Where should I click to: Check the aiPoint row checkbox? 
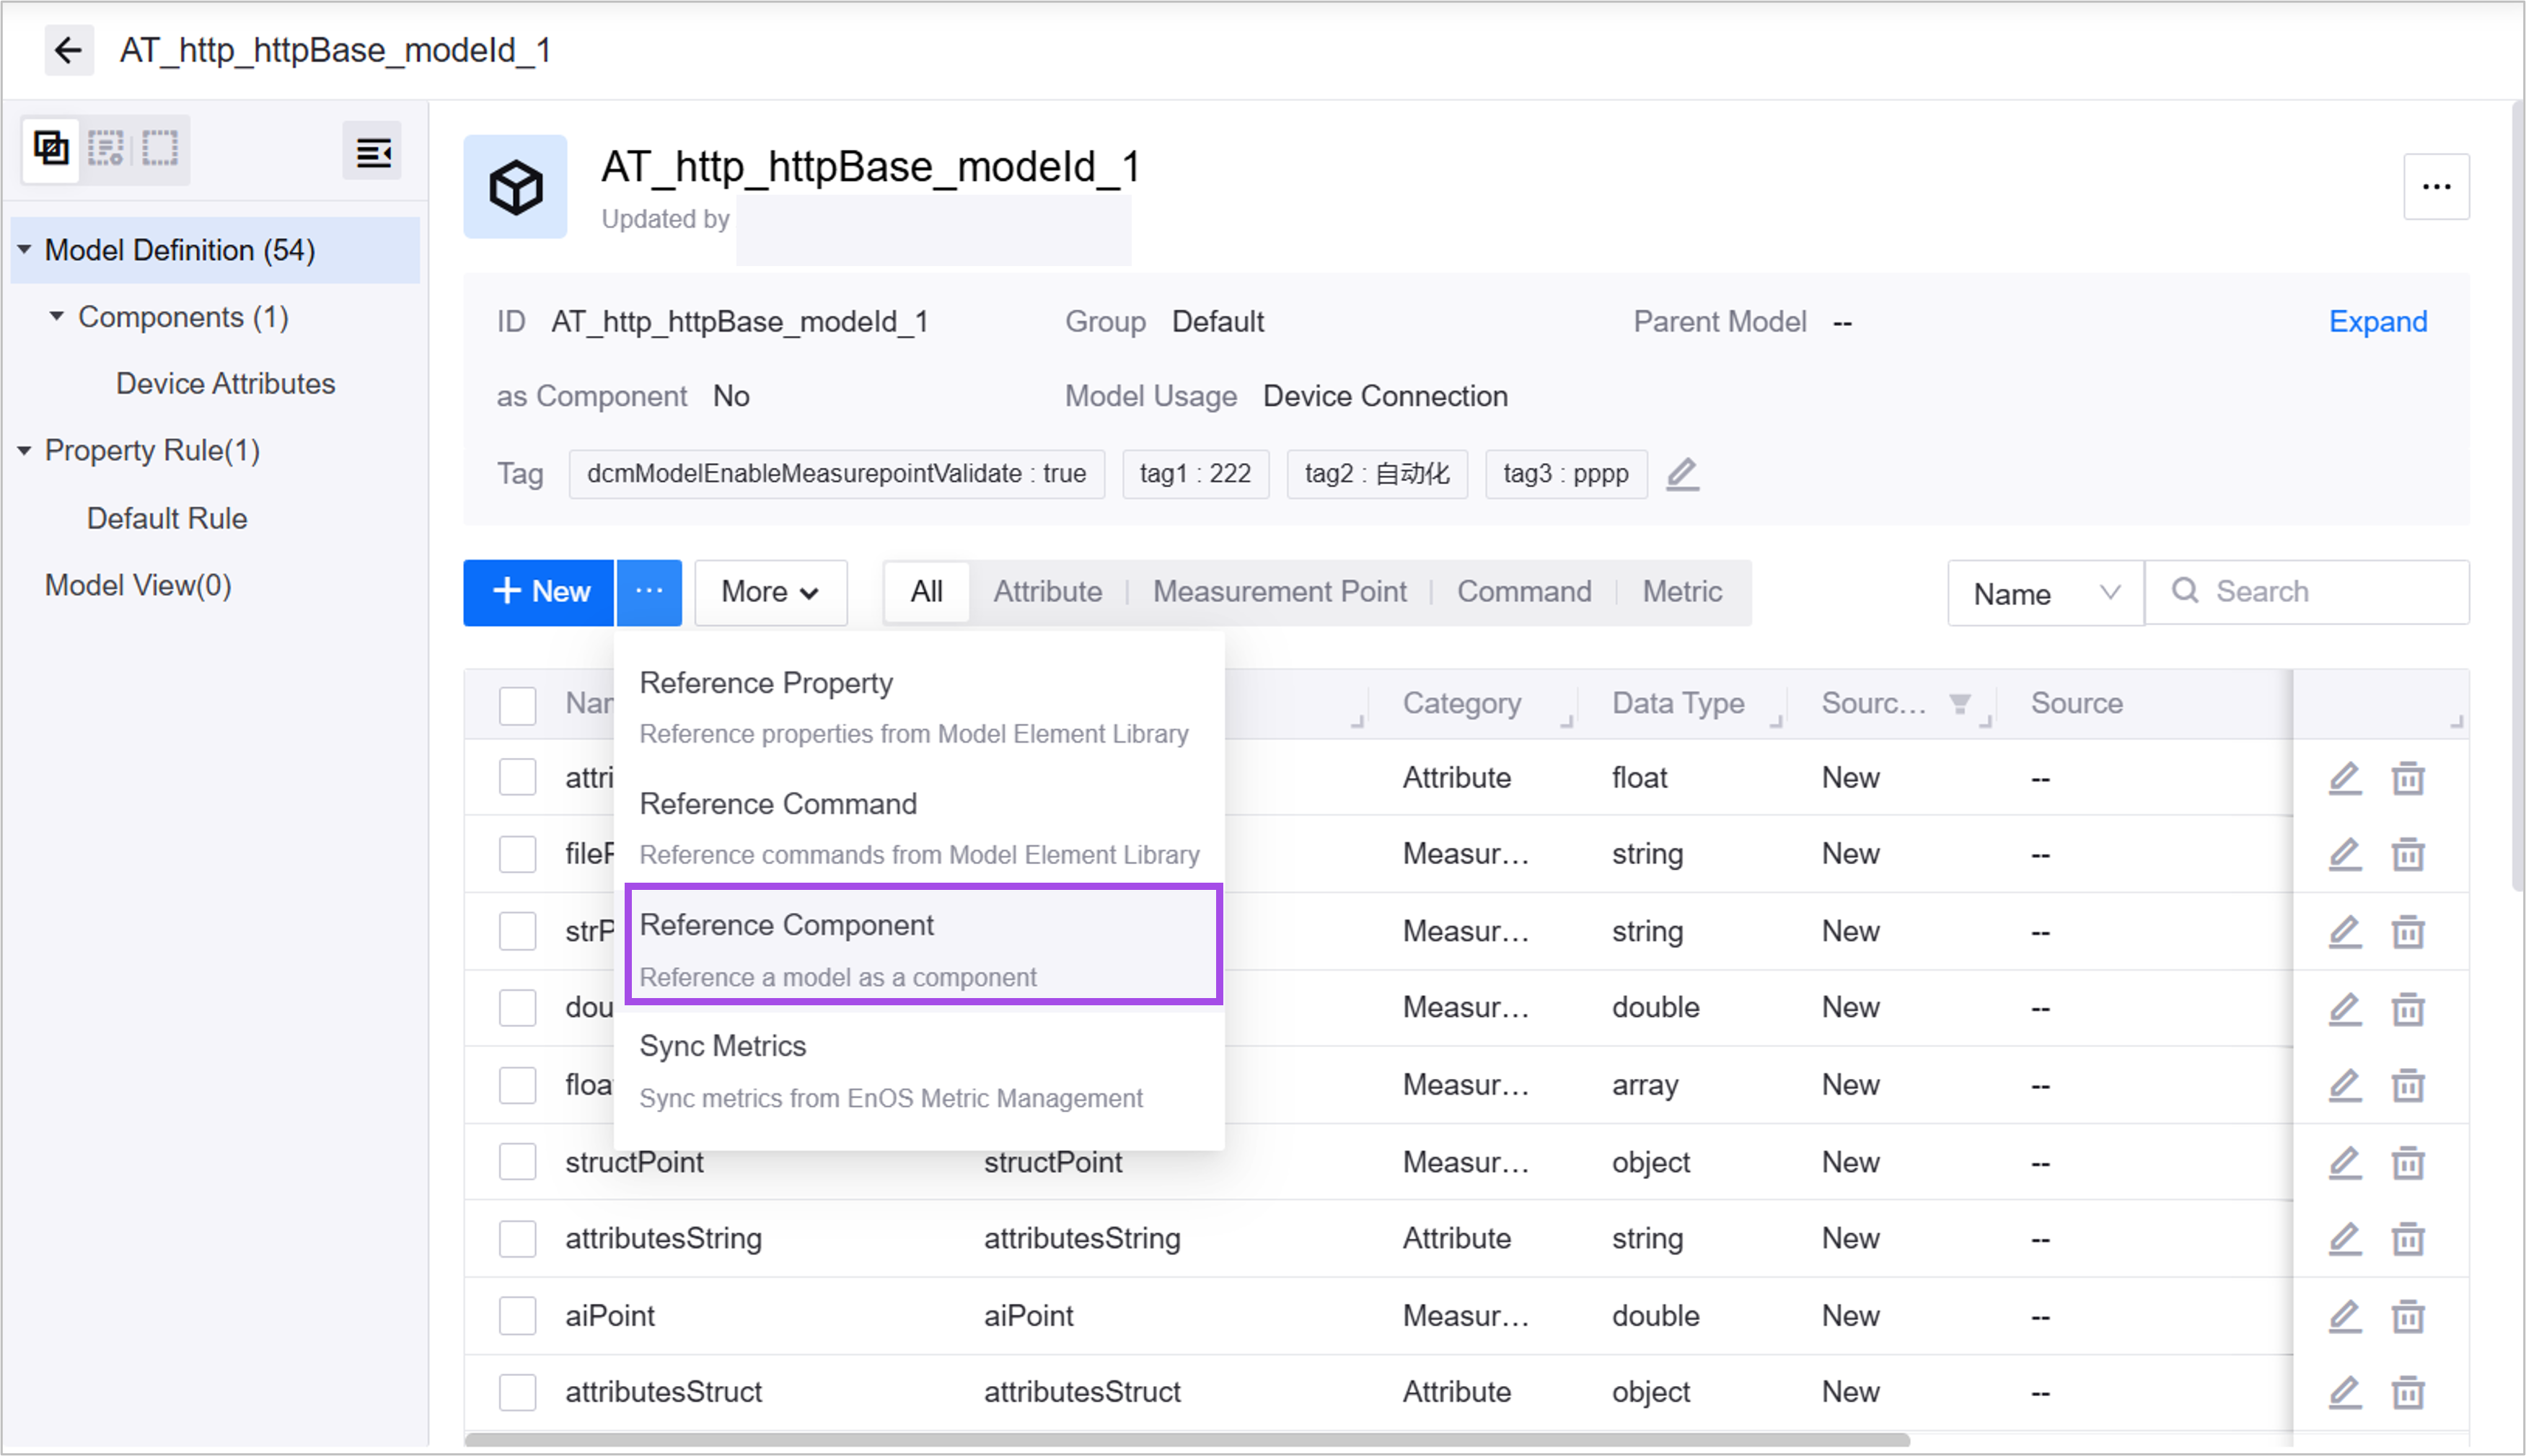(x=517, y=1316)
